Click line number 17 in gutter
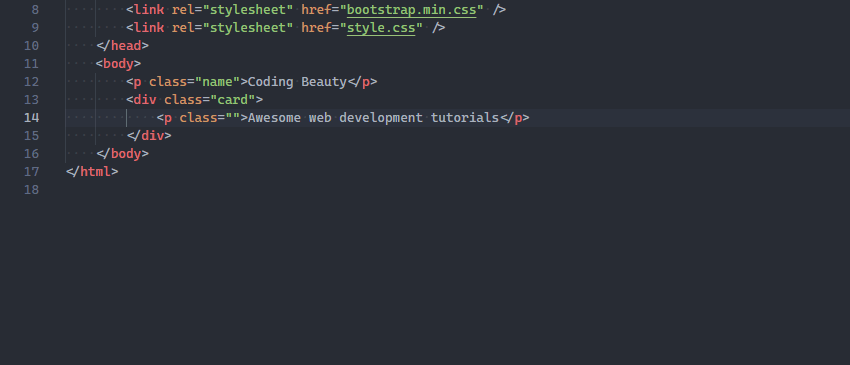Viewport: 850px width, 365px height. pos(31,171)
